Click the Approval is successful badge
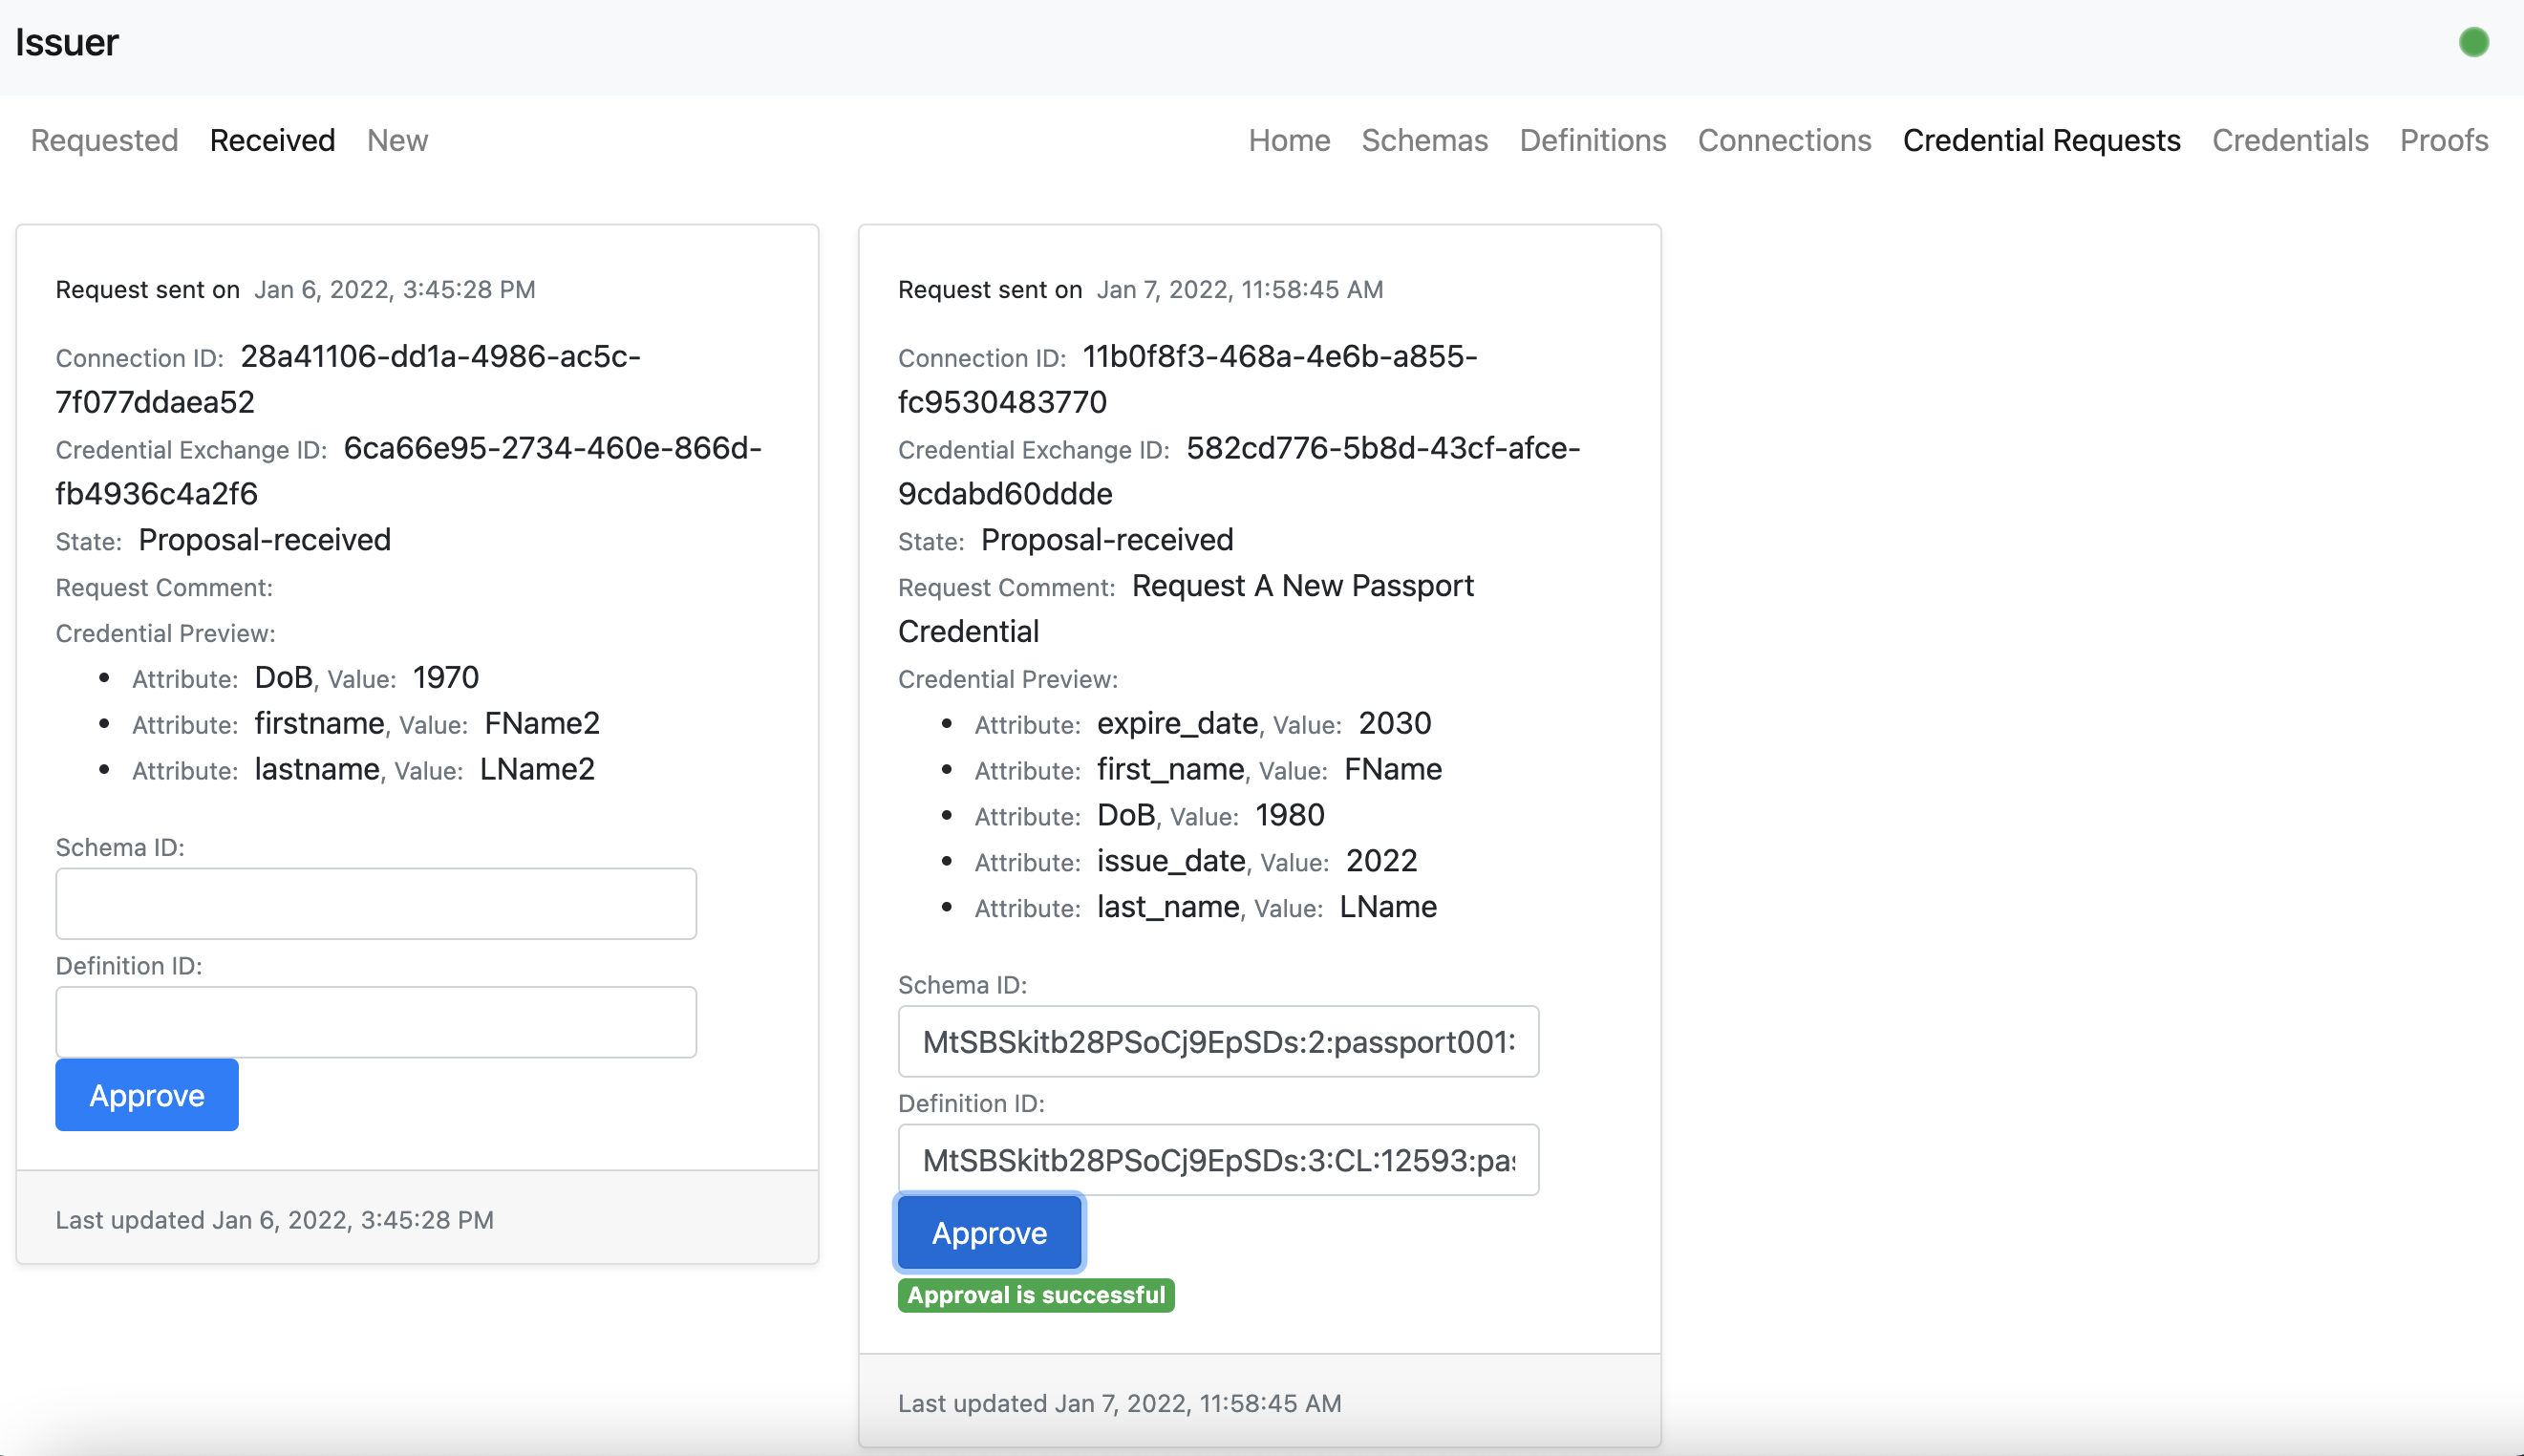Image resolution: width=2524 pixels, height=1456 pixels. pos(1035,1295)
